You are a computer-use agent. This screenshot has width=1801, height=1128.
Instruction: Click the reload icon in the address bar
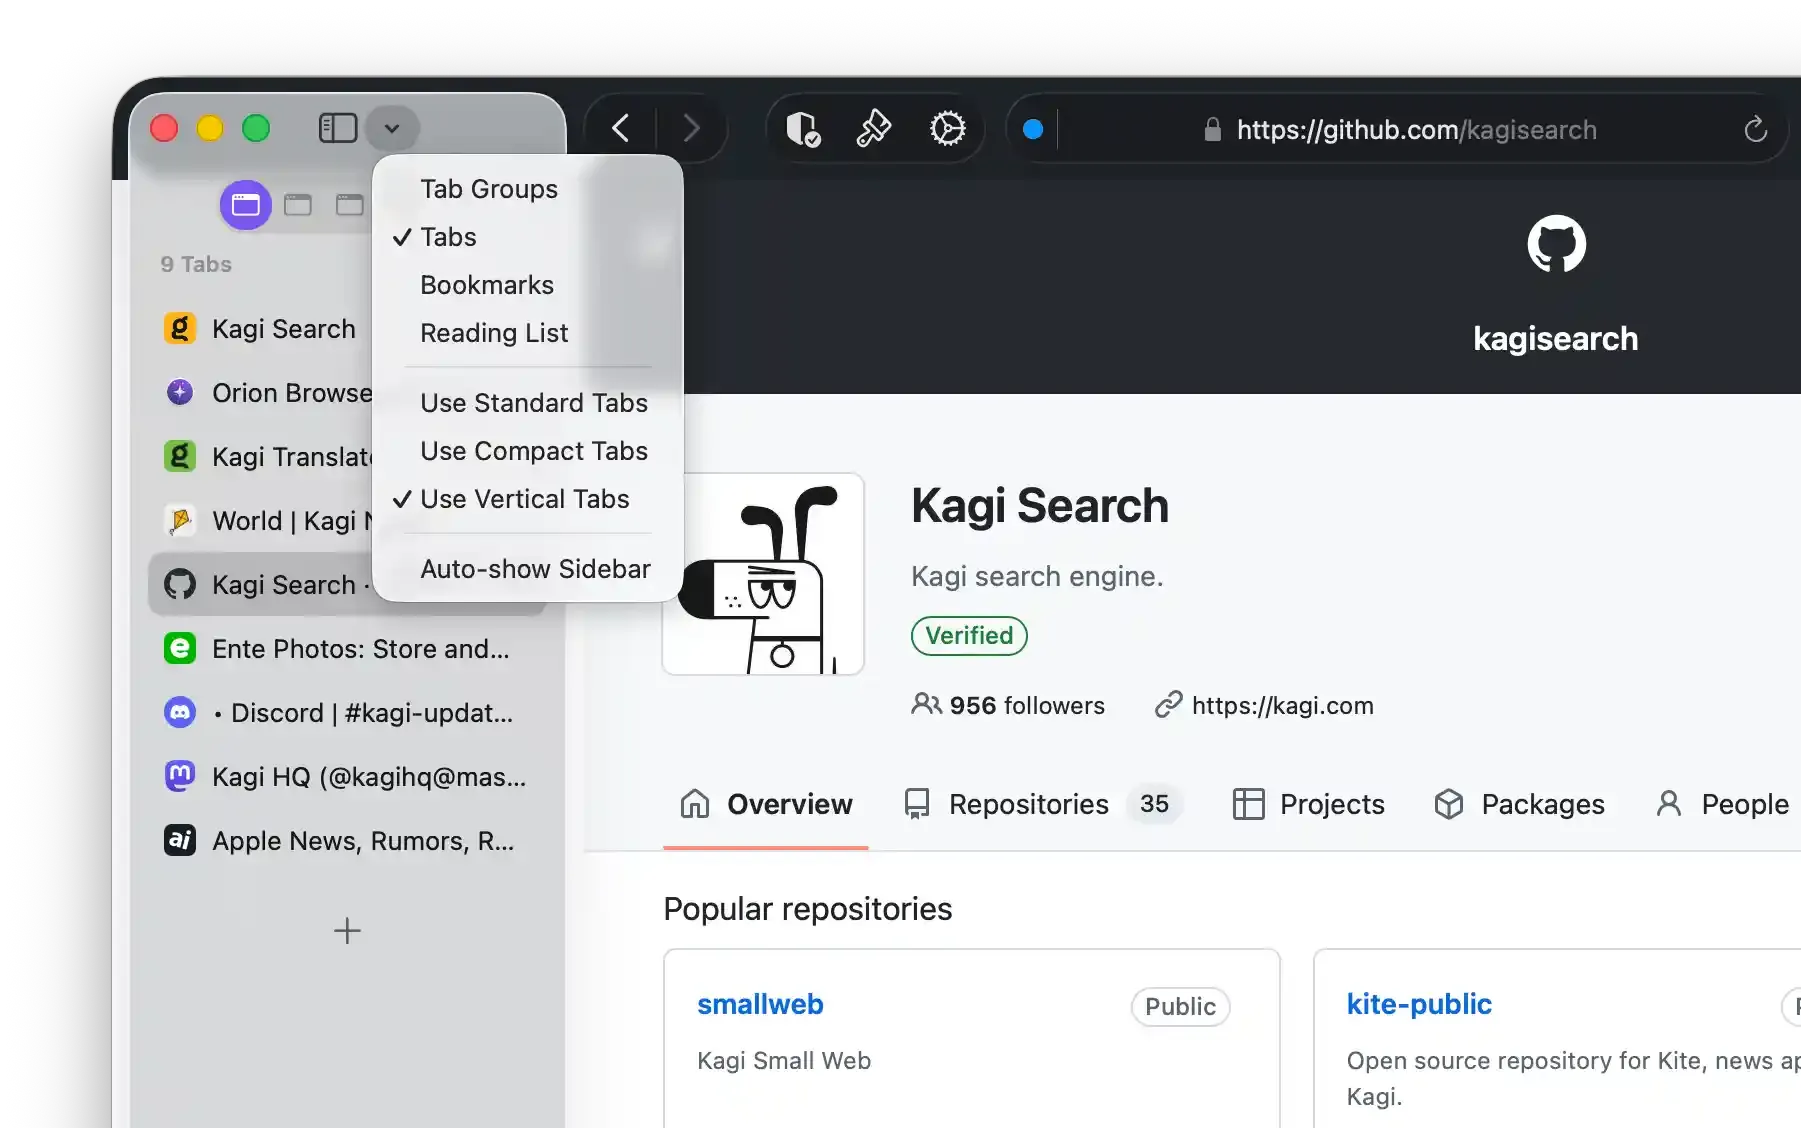pos(1757,129)
